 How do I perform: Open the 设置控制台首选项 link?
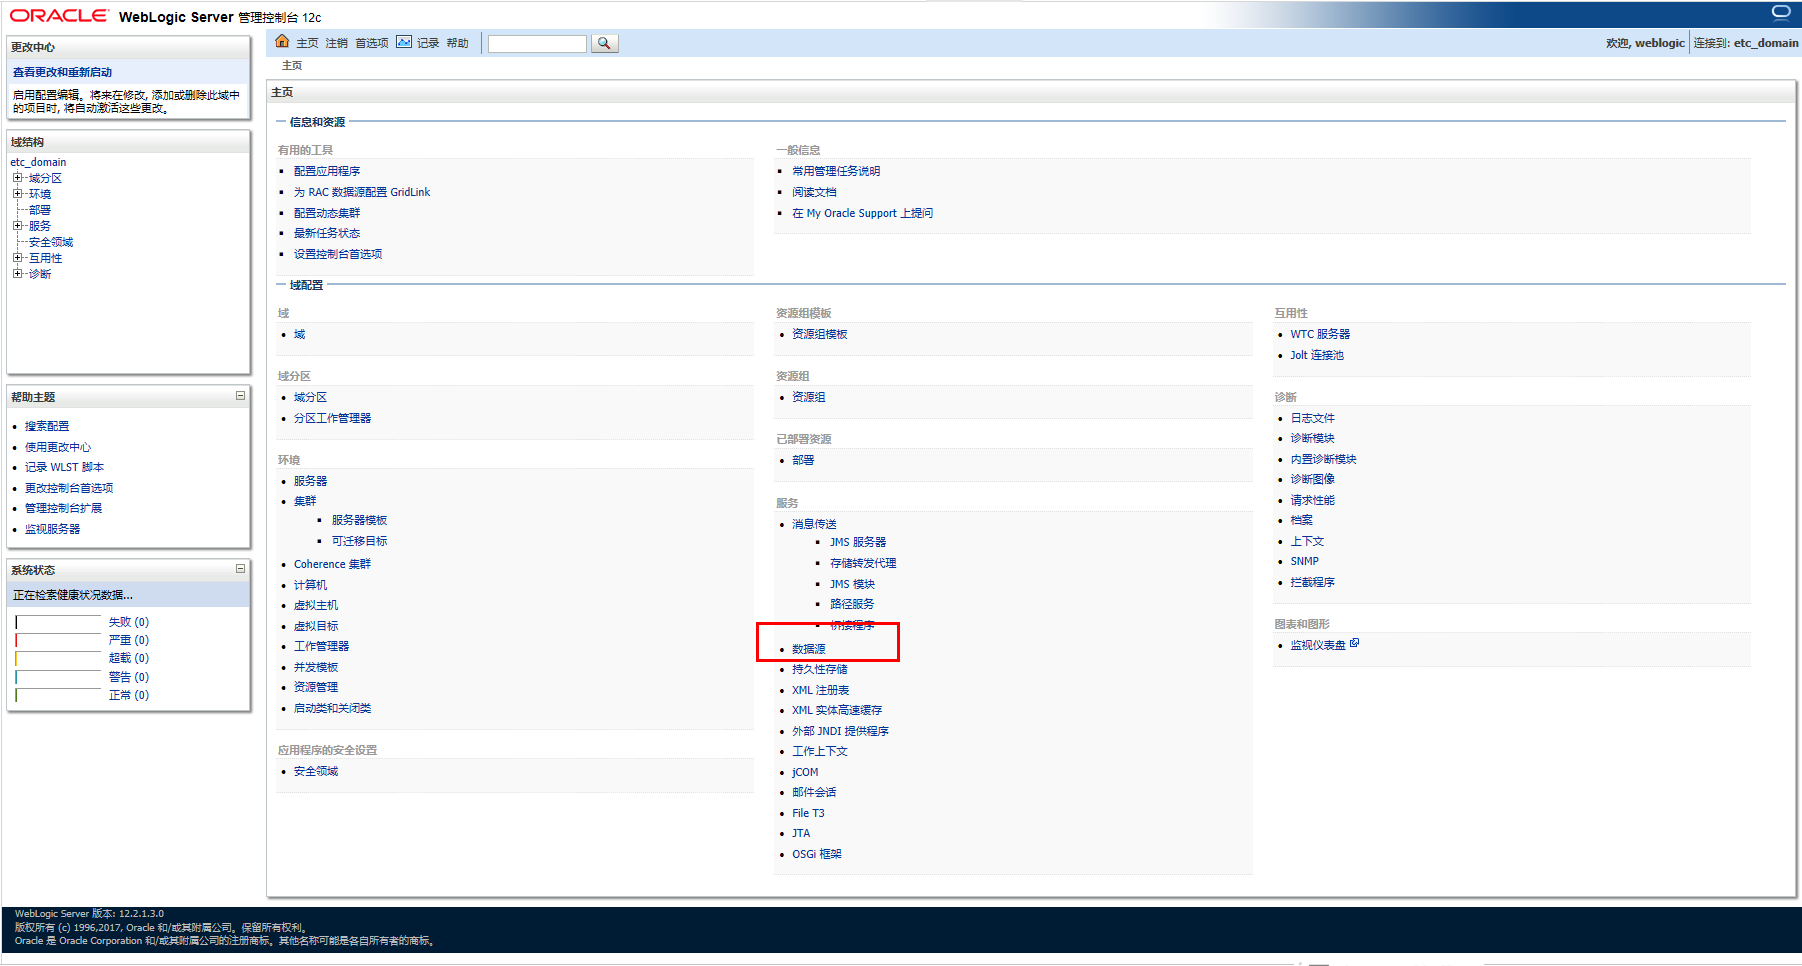pyautogui.click(x=338, y=254)
